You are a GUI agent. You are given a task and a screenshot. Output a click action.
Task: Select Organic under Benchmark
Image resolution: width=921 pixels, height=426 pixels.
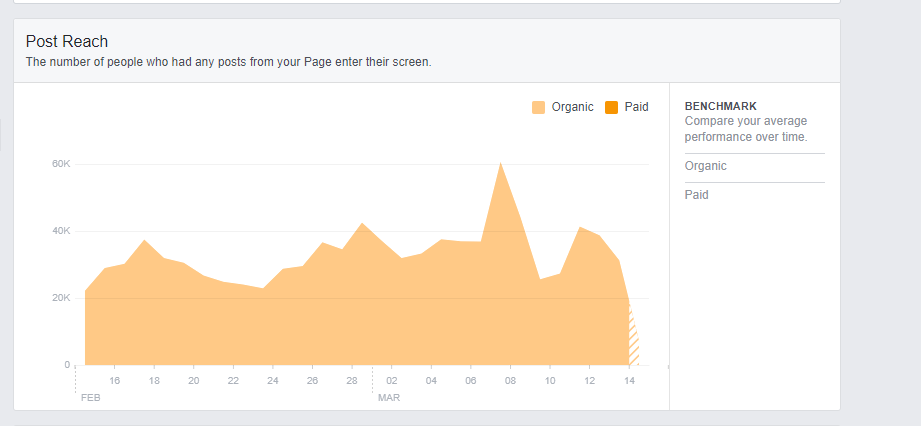[x=706, y=166]
